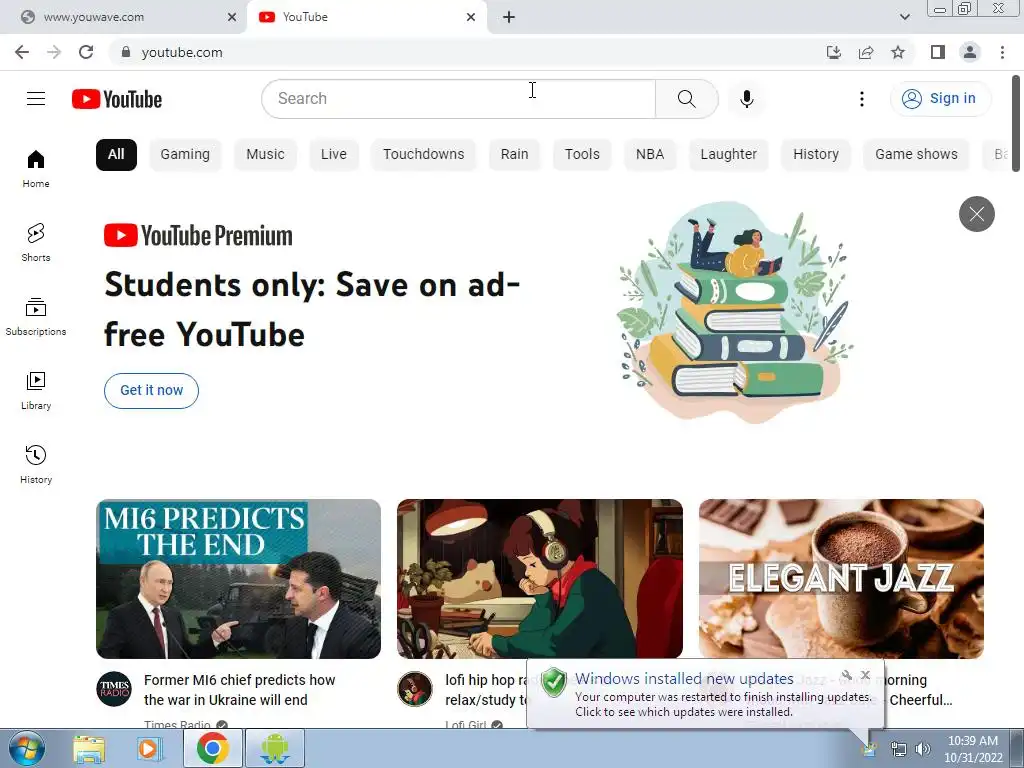The image size is (1024, 768).
Task: Open the Windows Start menu
Action: tap(27, 748)
